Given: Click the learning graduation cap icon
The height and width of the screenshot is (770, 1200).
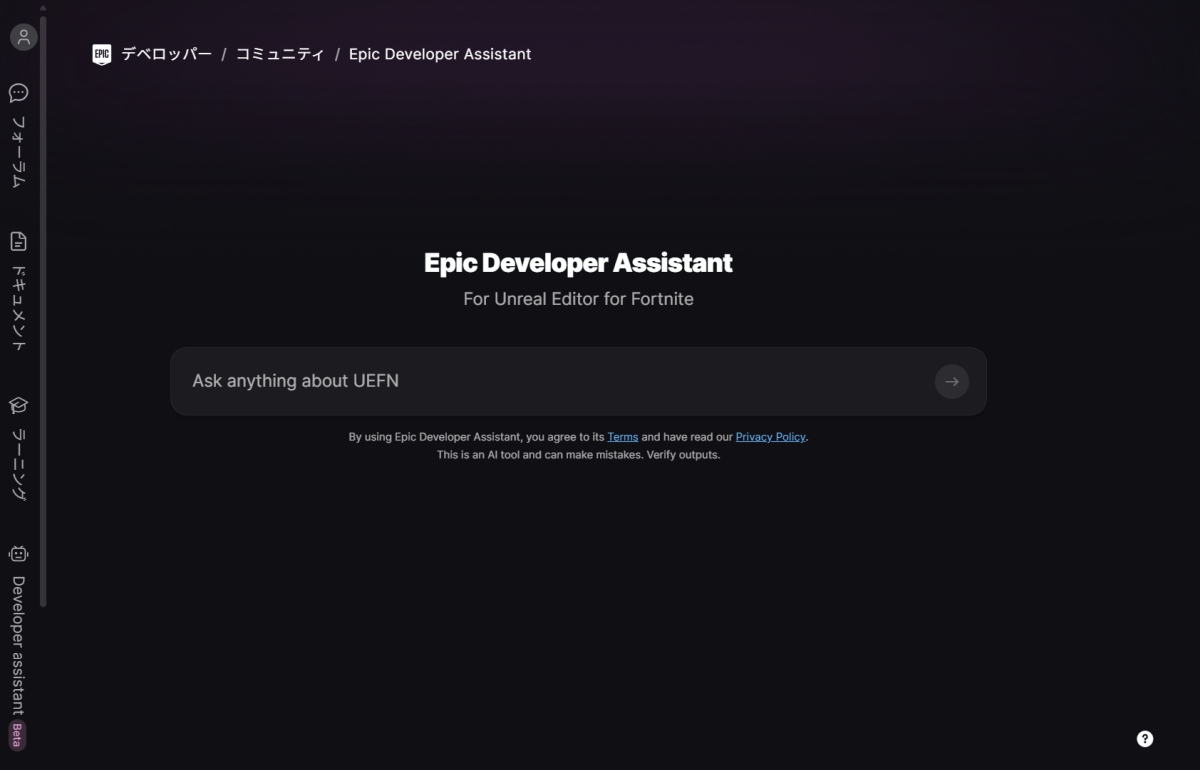Looking at the screenshot, I should [18, 405].
